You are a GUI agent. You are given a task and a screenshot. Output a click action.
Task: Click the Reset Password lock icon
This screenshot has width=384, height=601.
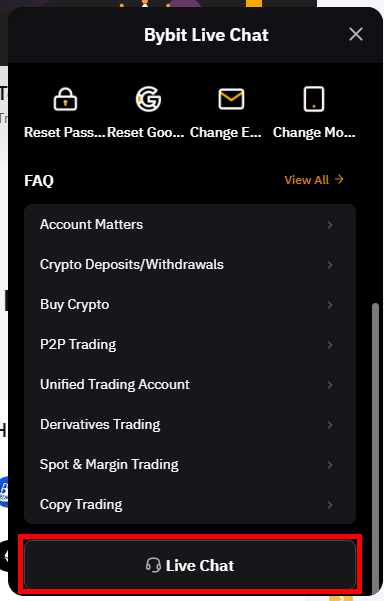coord(65,99)
